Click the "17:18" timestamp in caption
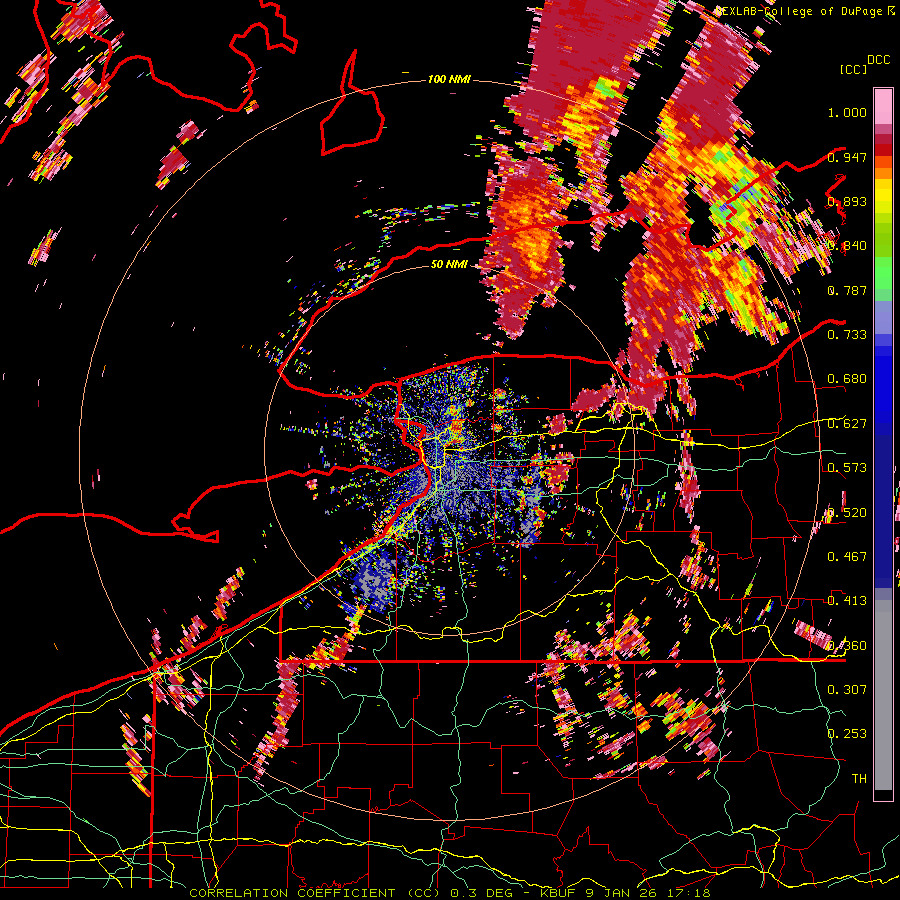 pos(691,893)
